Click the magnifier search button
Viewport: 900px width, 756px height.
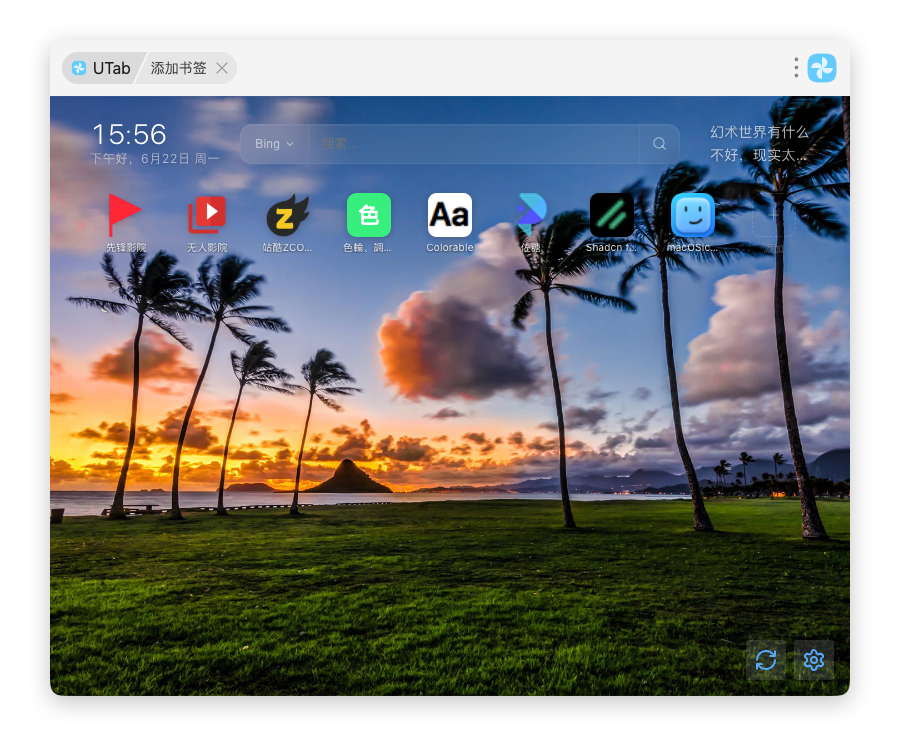(x=660, y=144)
